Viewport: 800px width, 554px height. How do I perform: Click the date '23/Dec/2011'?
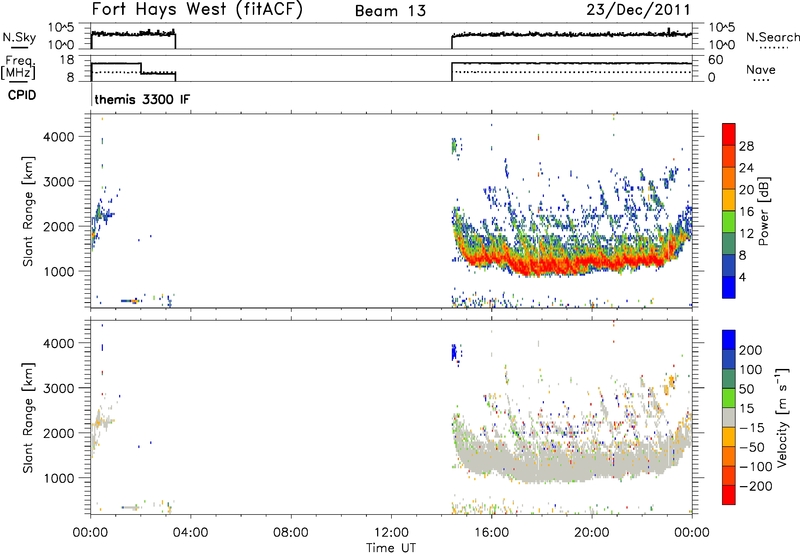(638, 9)
